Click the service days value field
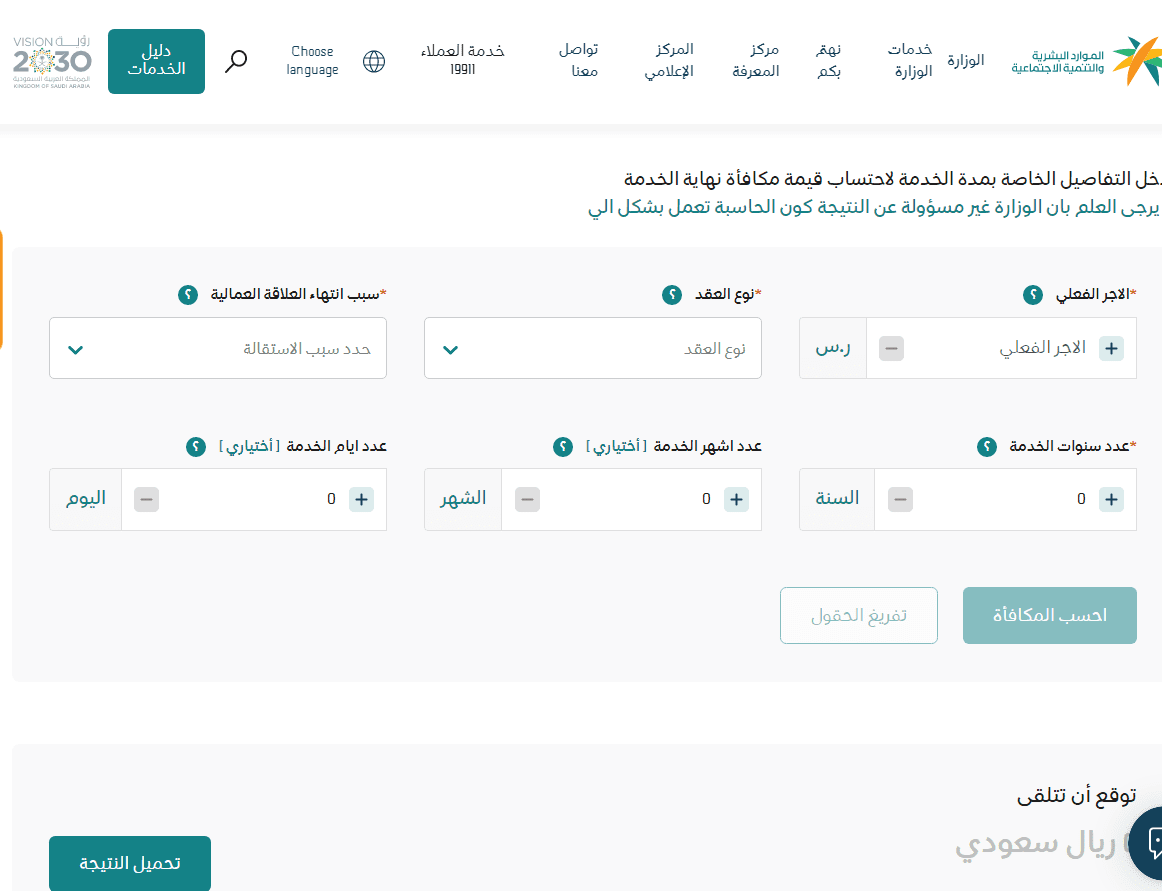1162x891 pixels. coord(254,500)
